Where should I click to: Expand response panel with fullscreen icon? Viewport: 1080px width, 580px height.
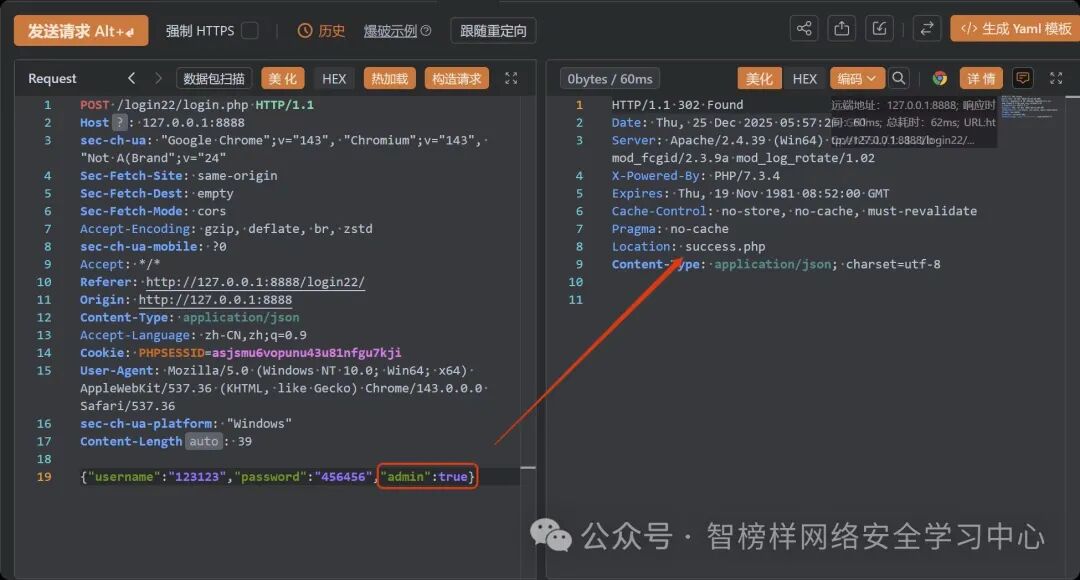(x=1056, y=78)
